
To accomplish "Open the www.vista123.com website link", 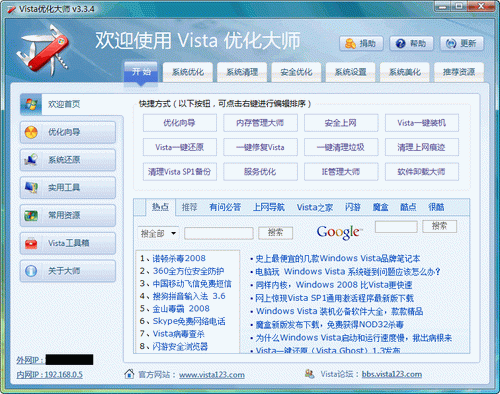I will point(212,375).
